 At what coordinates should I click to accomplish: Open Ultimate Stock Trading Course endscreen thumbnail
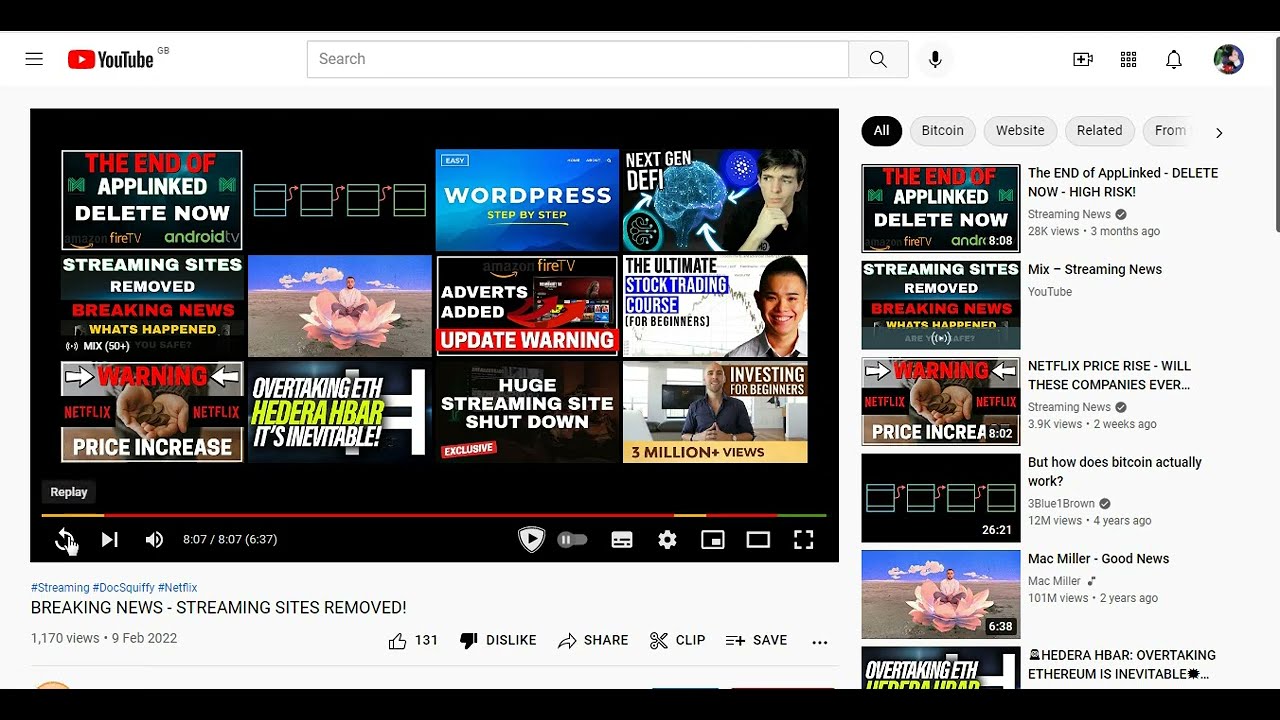[x=715, y=306]
